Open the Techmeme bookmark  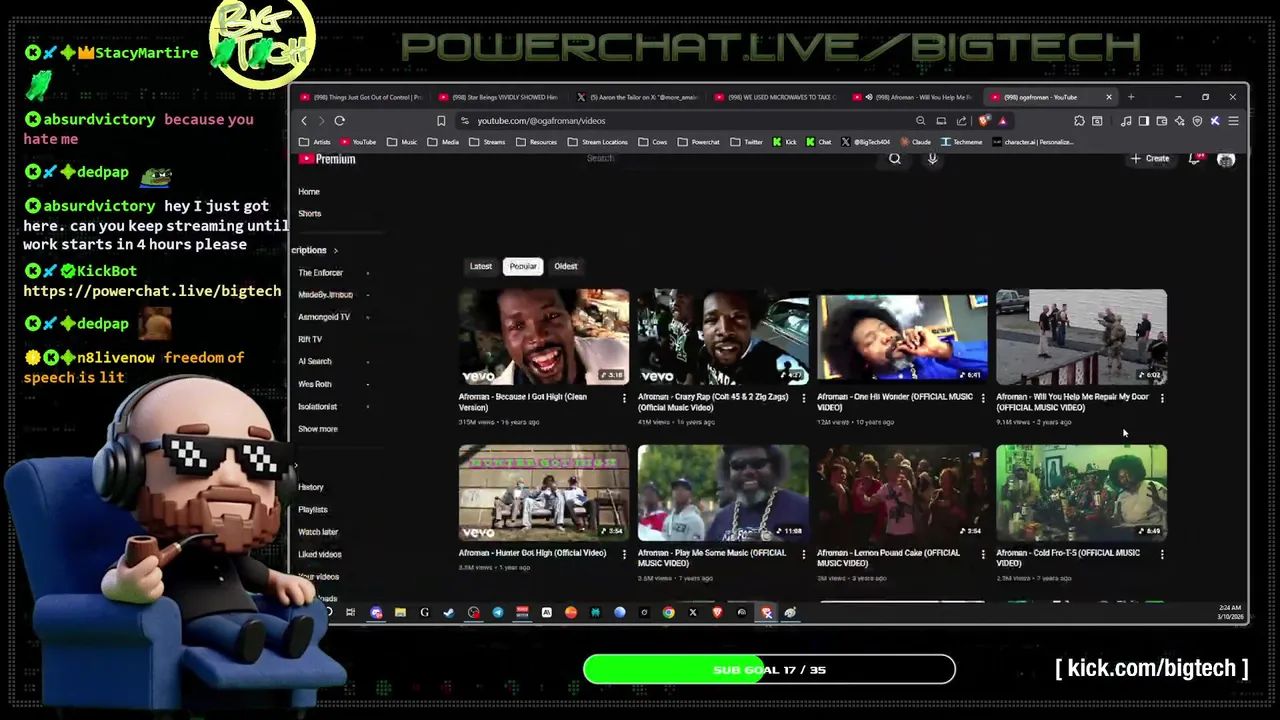pos(961,142)
